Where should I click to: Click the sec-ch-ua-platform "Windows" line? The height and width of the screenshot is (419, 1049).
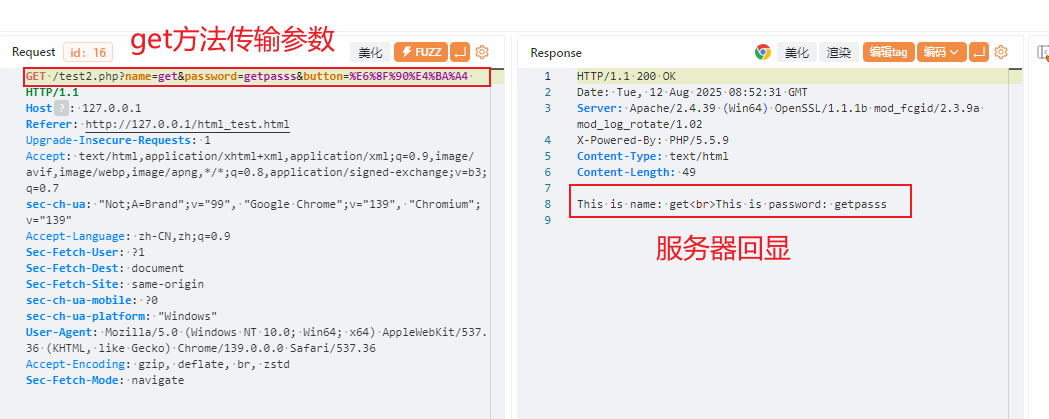click(122, 317)
